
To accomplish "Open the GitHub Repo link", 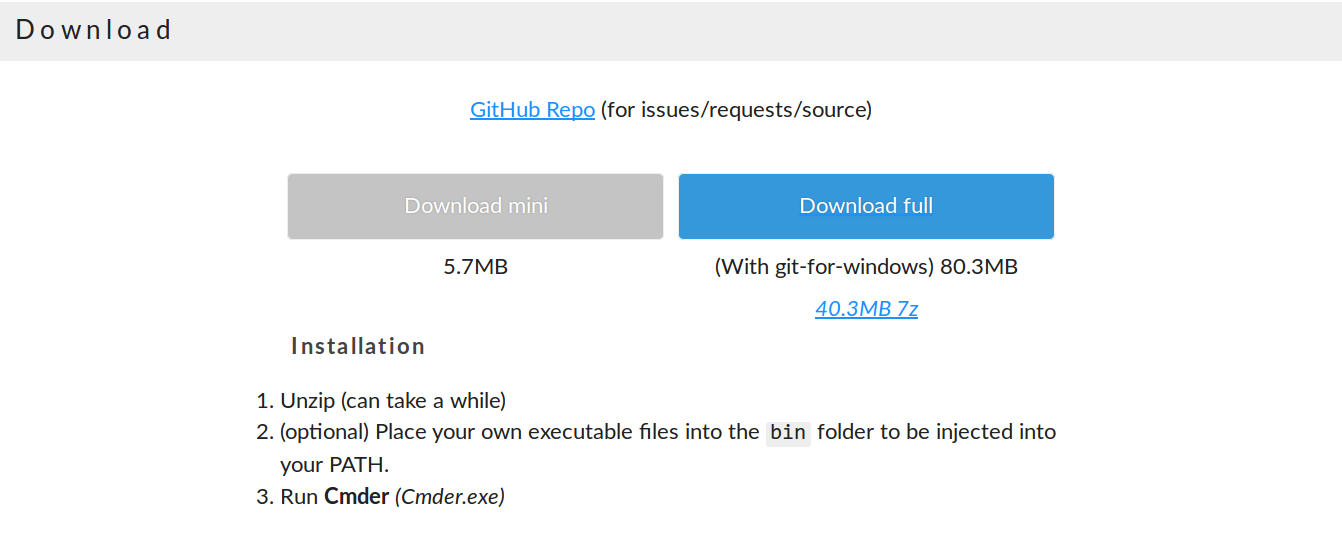I will pyautogui.click(x=532, y=110).
